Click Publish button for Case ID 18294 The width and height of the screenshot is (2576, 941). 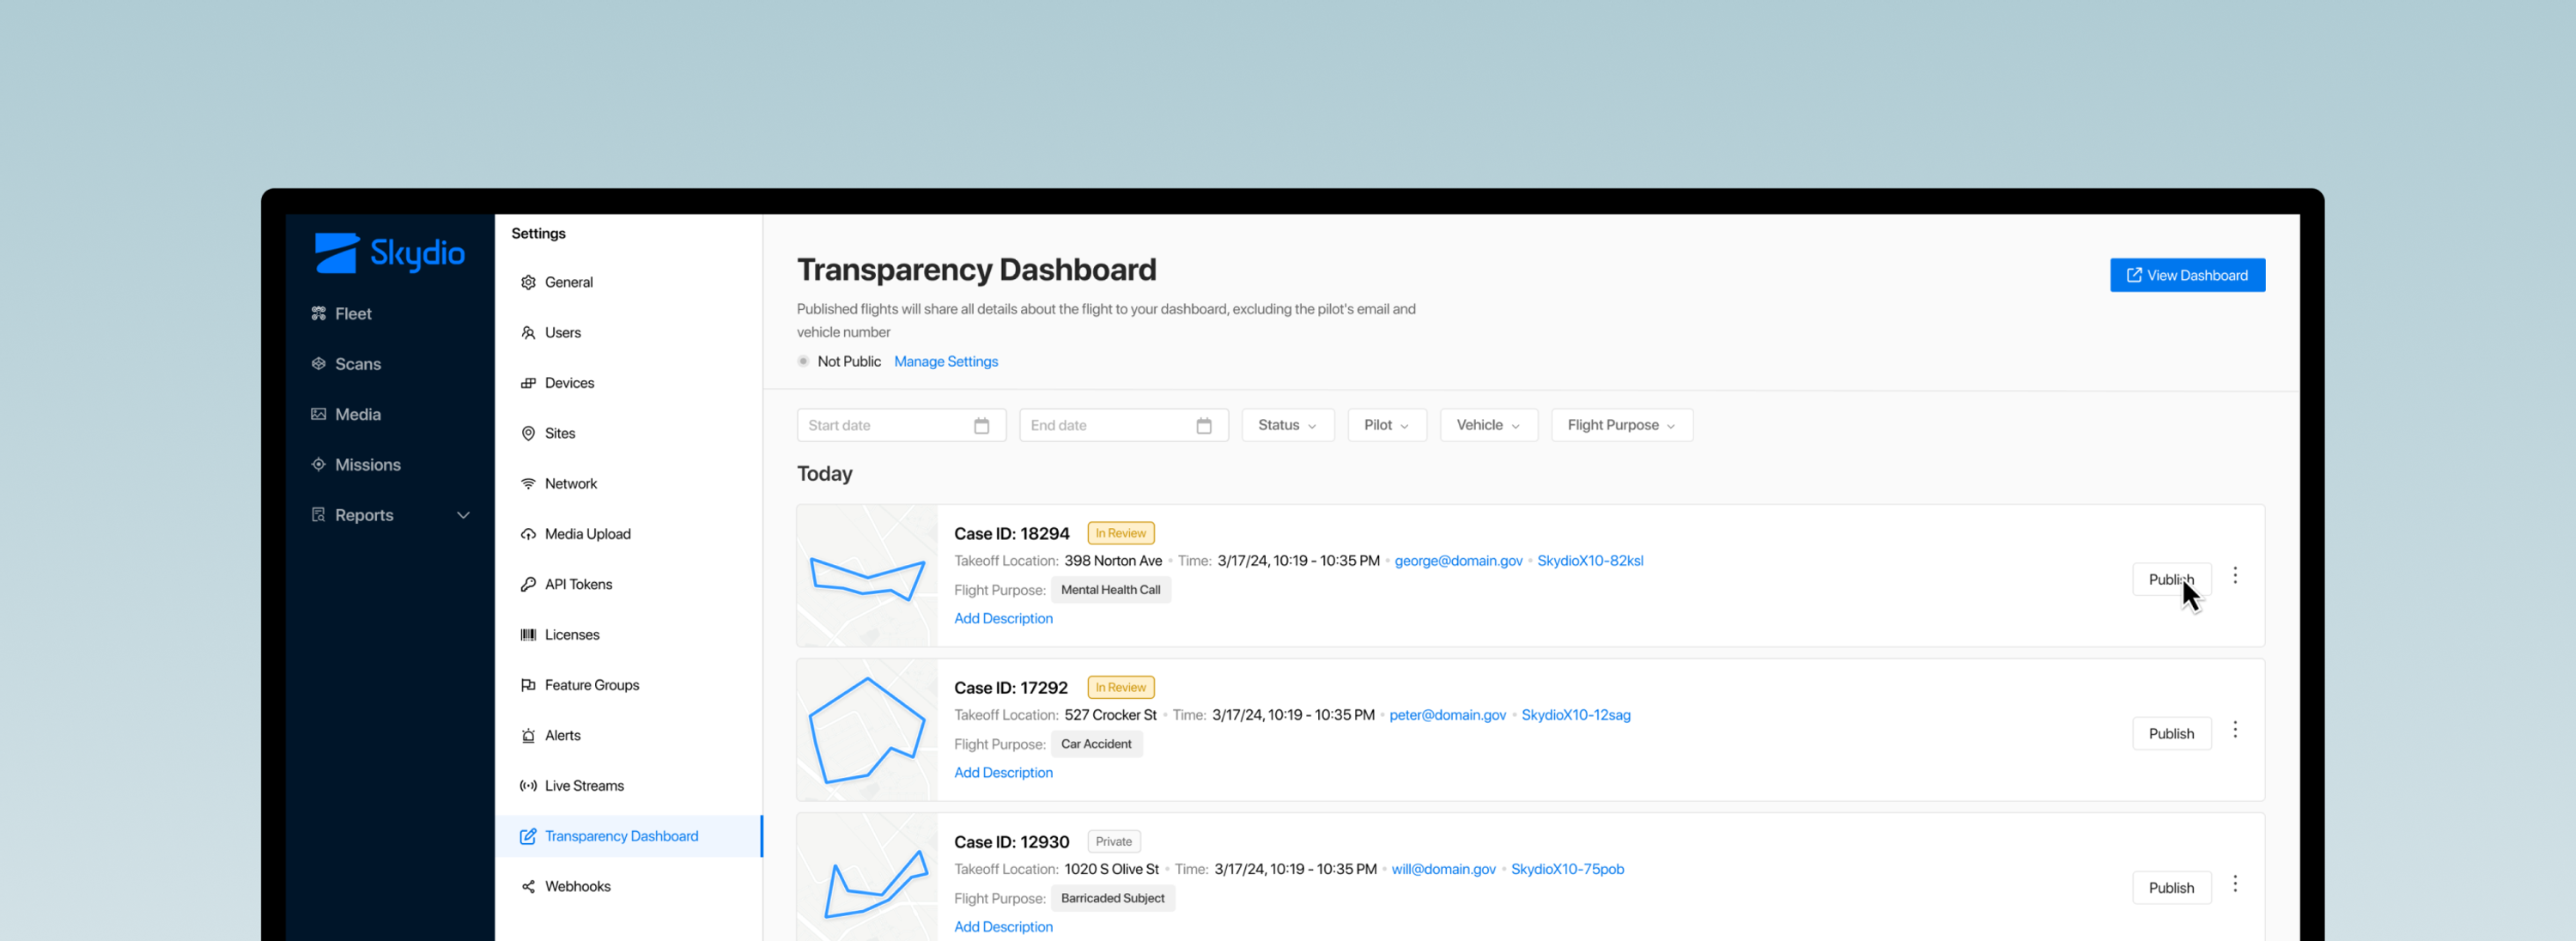pyautogui.click(x=2172, y=578)
